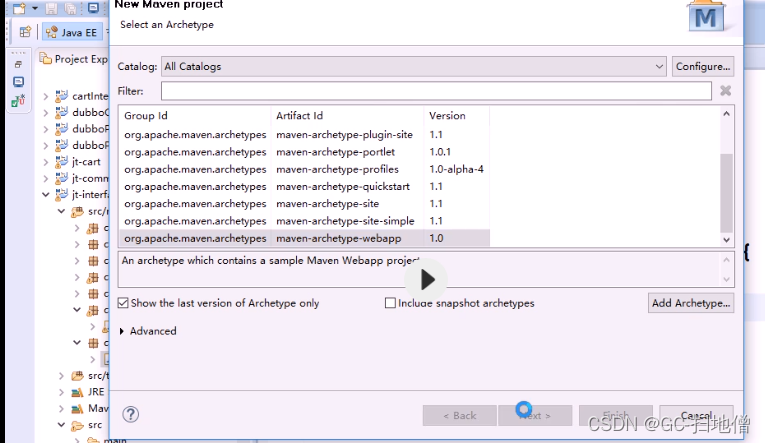Image resolution: width=765 pixels, height=443 pixels.
Task: Collapse the jt-interf project node
Action: (x=46, y=195)
